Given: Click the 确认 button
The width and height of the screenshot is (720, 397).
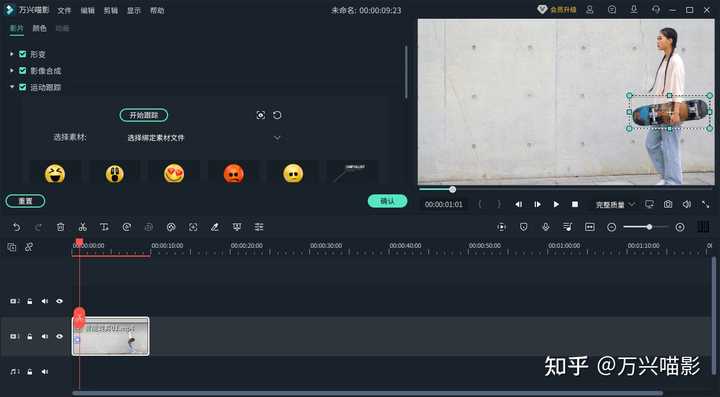Looking at the screenshot, I should pyautogui.click(x=387, y=201).
